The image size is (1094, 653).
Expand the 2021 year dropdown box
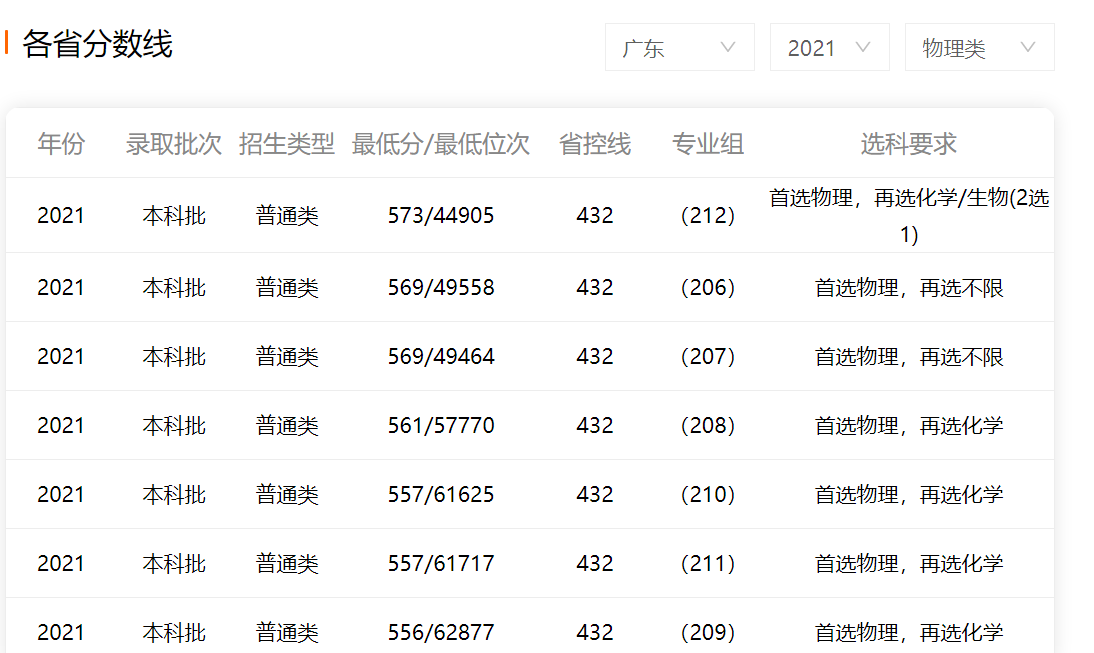[828, 47]
